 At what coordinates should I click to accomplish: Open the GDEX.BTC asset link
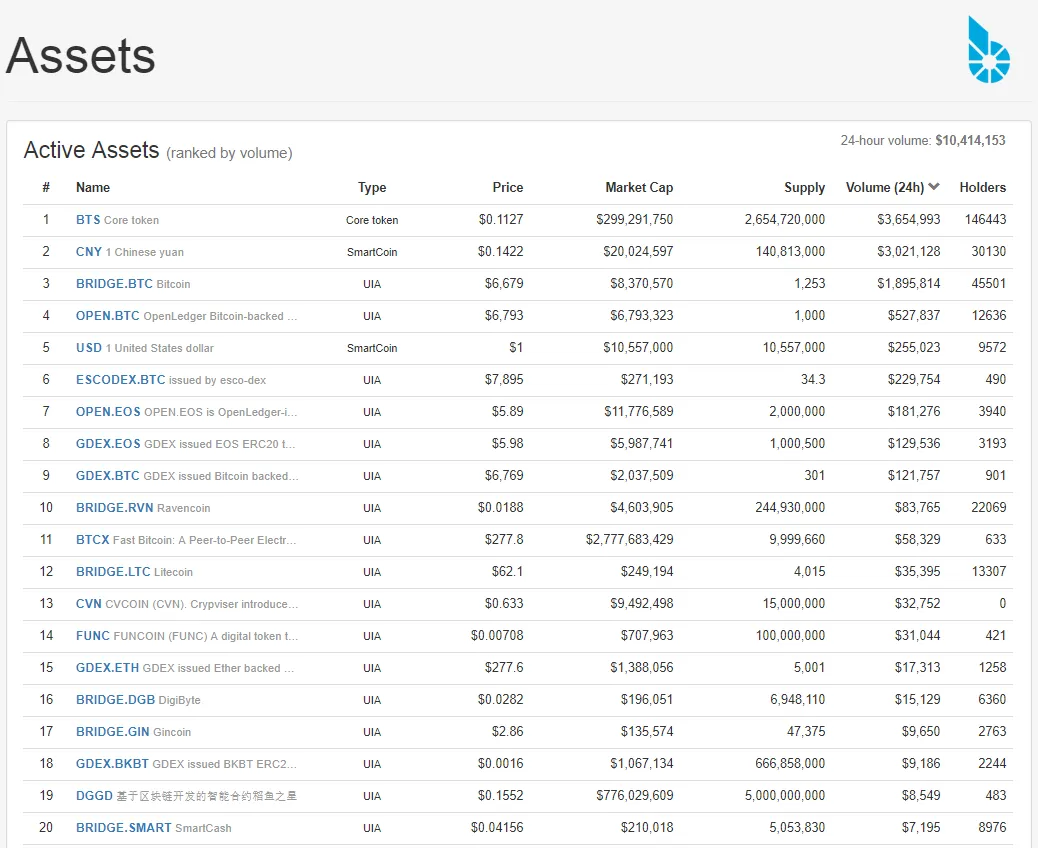107,476
